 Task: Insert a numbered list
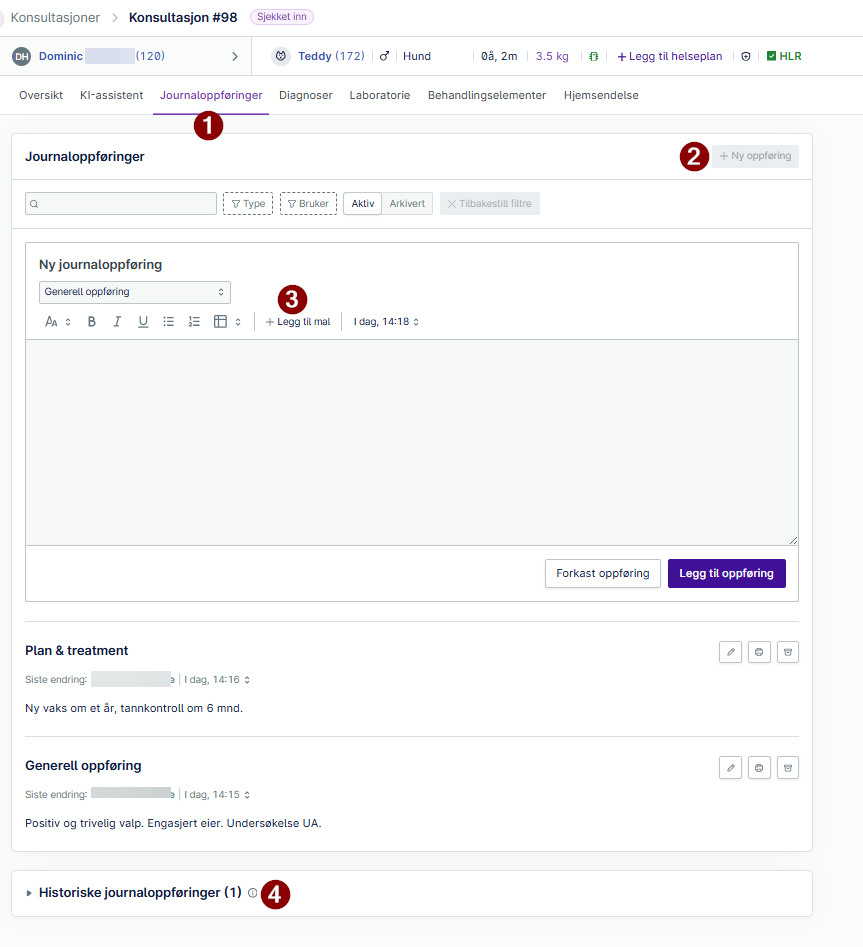point(194,322)
